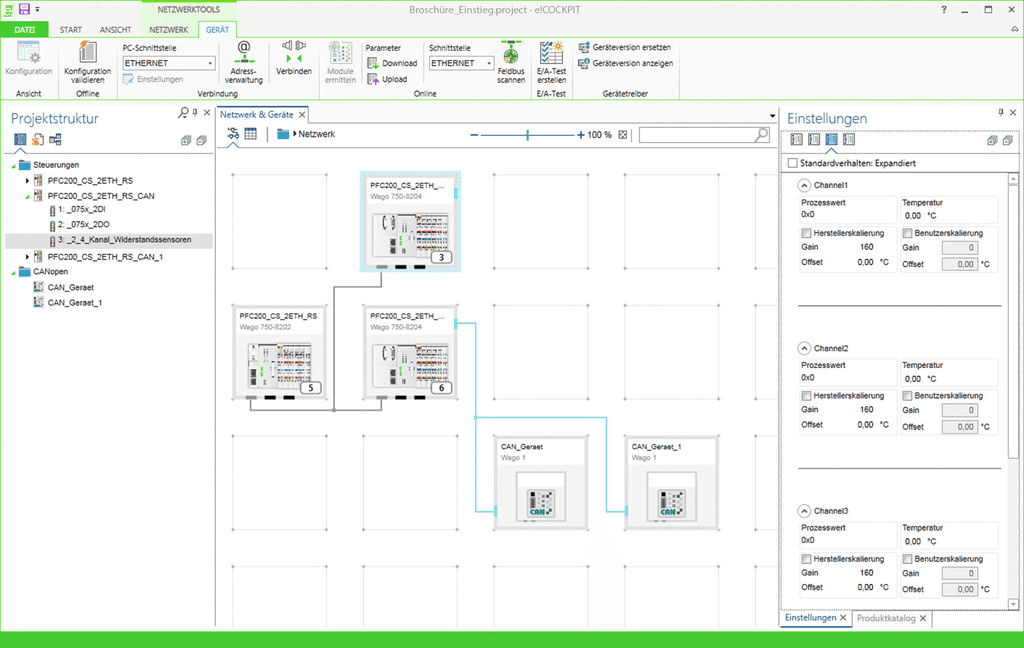Switch to the NETZWERK ribbon tab
The image size is (1024, 648).
pyautogui.click(x=168, y=30)
